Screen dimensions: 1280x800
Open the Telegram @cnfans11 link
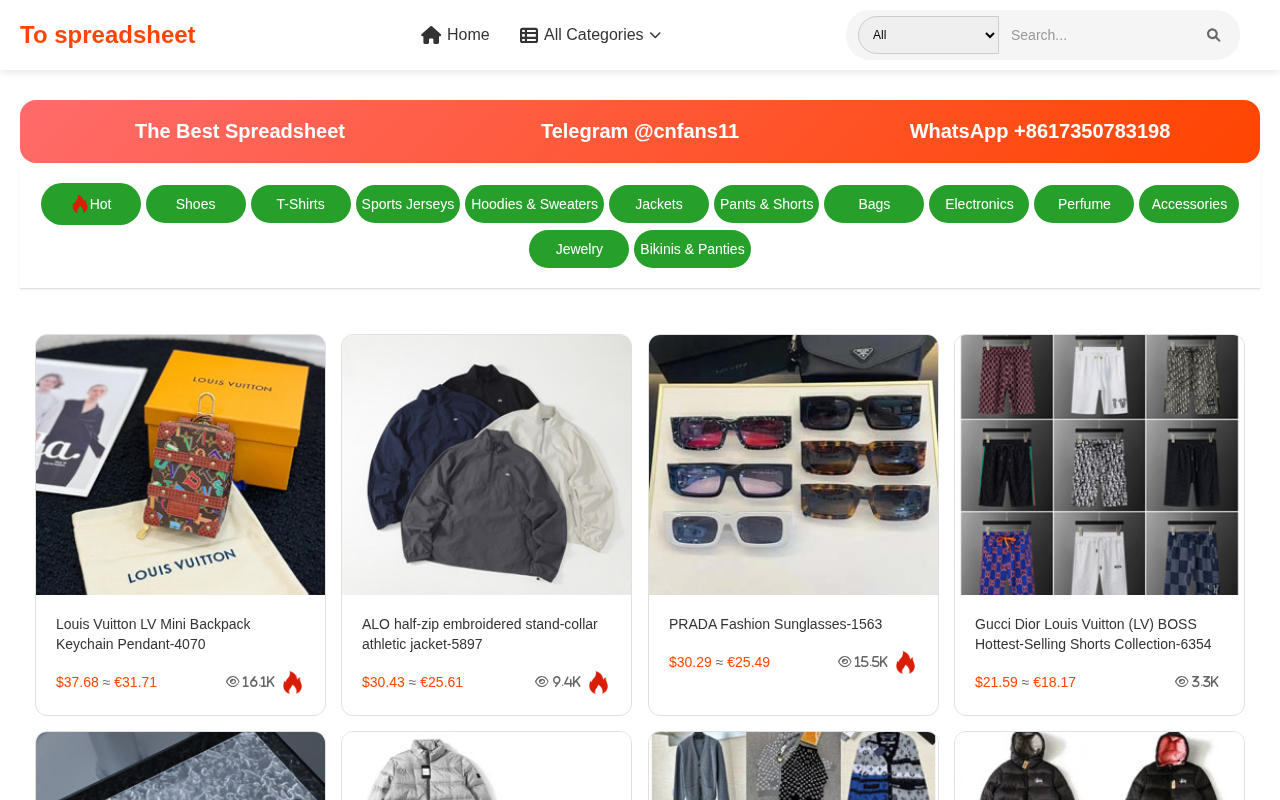640,131
